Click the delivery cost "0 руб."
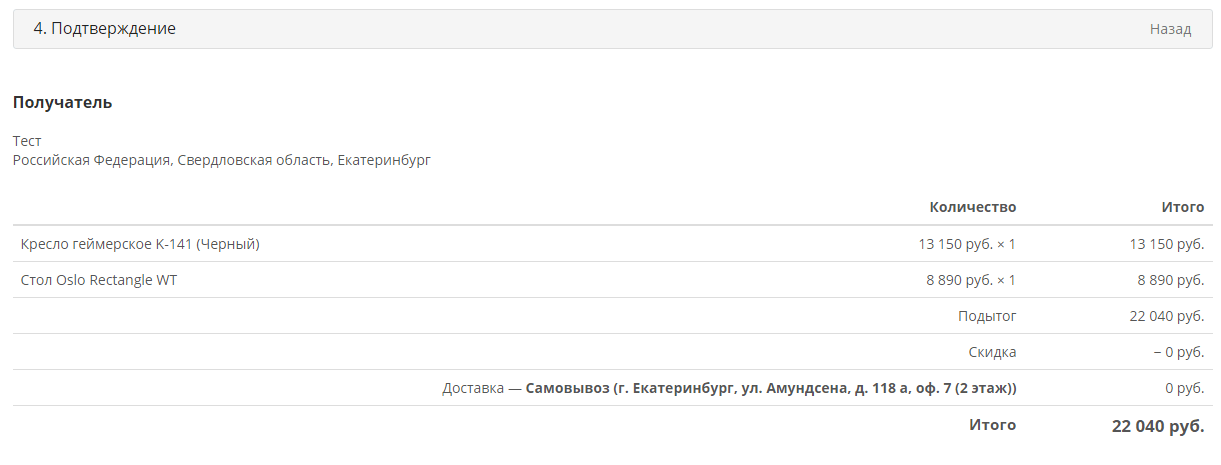1221x465 pixels. 1184,388
